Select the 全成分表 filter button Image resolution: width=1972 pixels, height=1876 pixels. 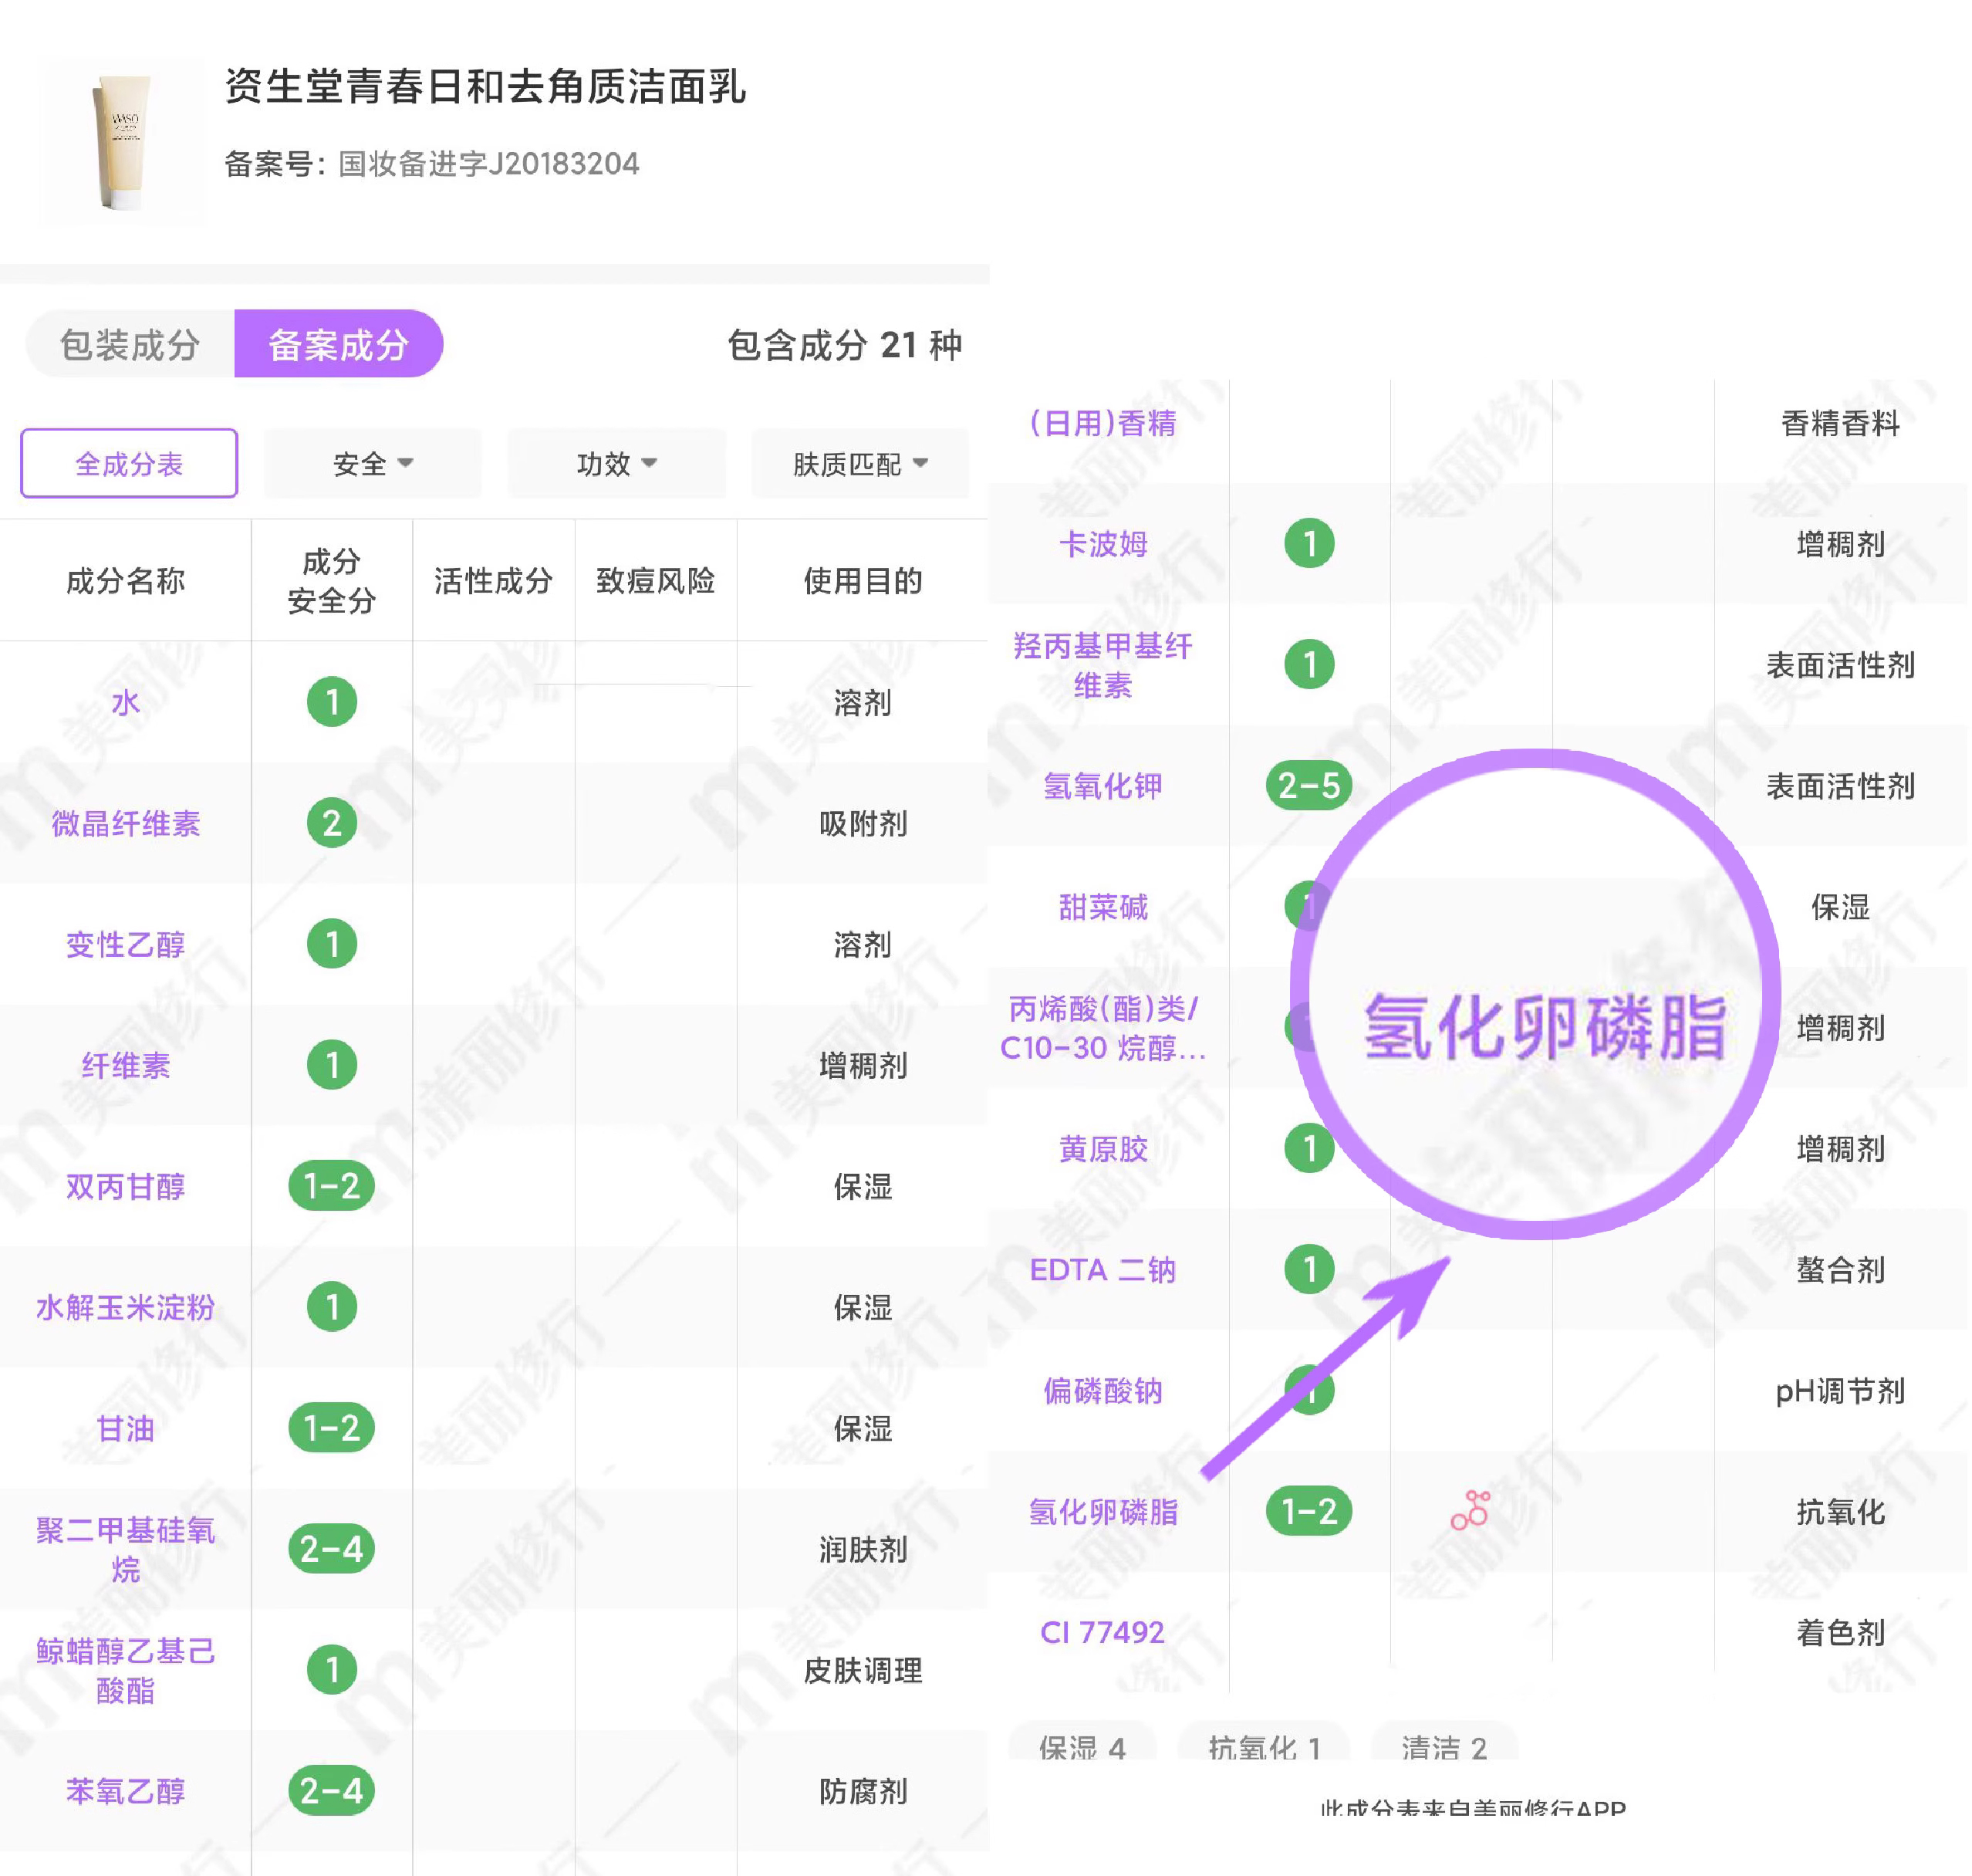pyautogui.click(x=129, y=464)
